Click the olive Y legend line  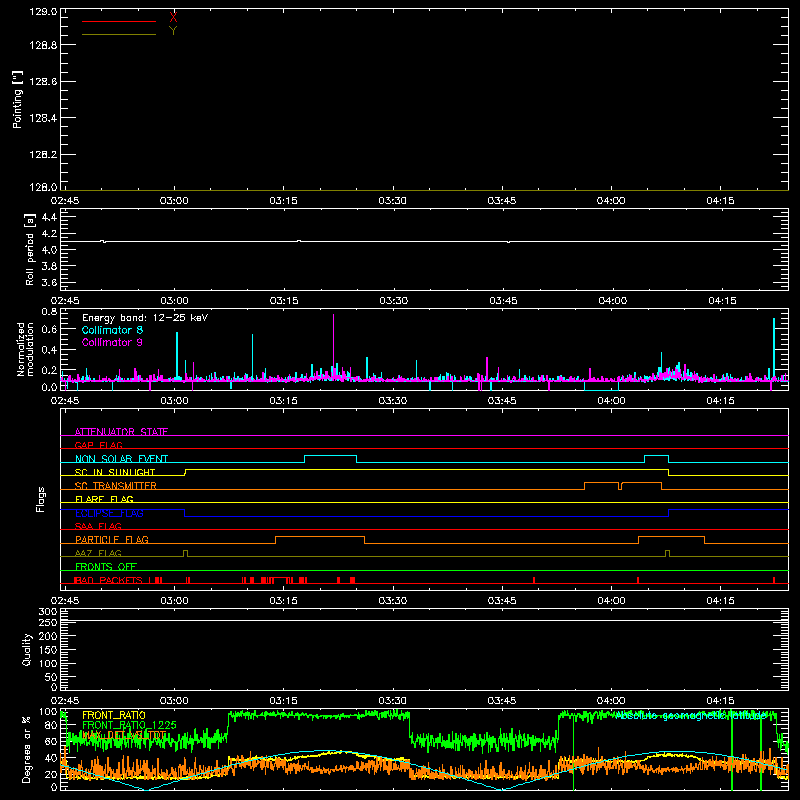pyautogui.click(x=119, y=34)
